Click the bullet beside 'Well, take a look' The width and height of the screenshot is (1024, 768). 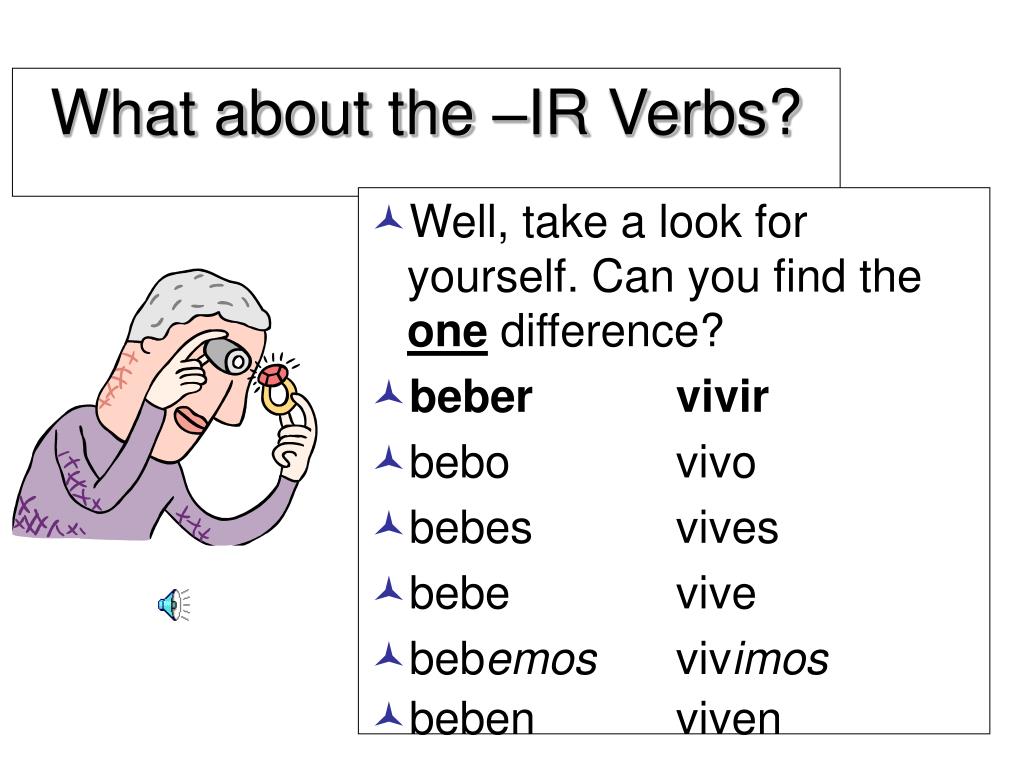click(389, 218)
